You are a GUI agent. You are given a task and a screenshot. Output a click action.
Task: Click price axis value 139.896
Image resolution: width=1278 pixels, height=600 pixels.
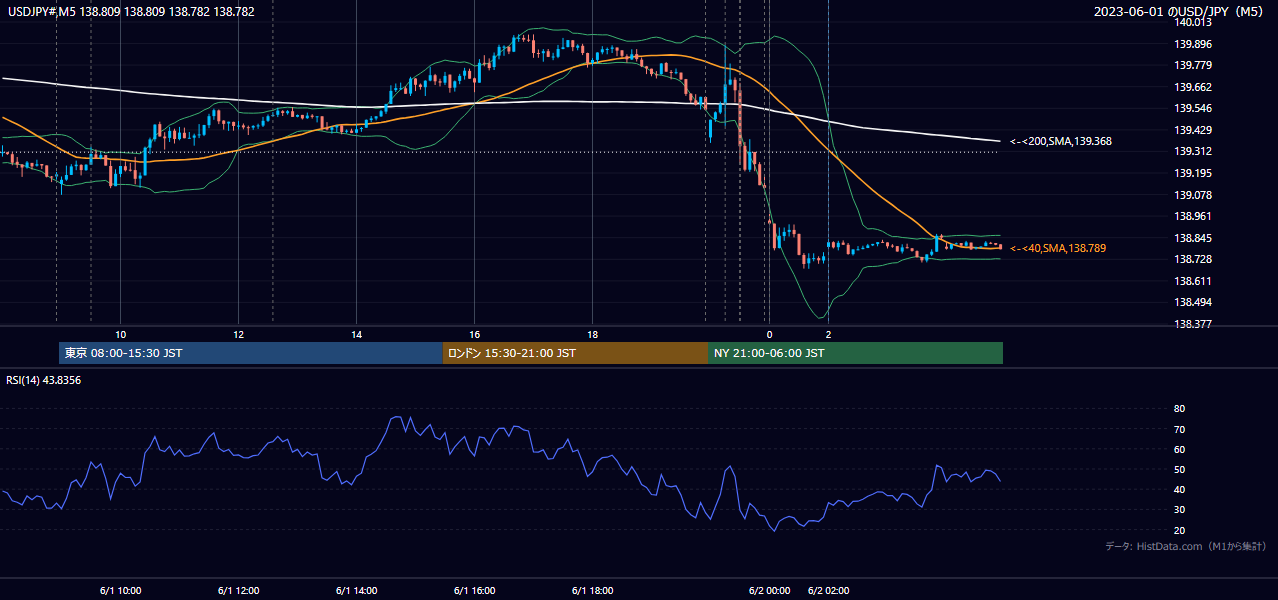(1195, 44)
